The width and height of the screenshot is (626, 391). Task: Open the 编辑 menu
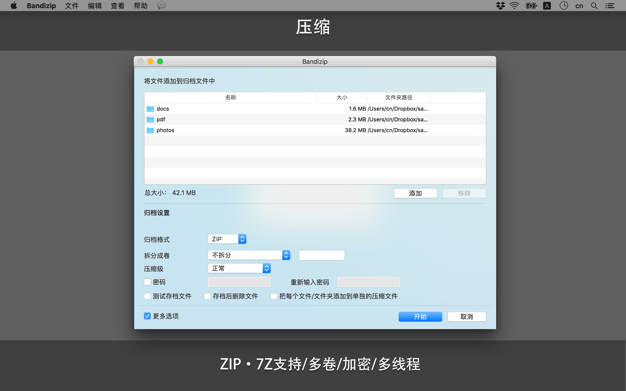click(95, 6)
